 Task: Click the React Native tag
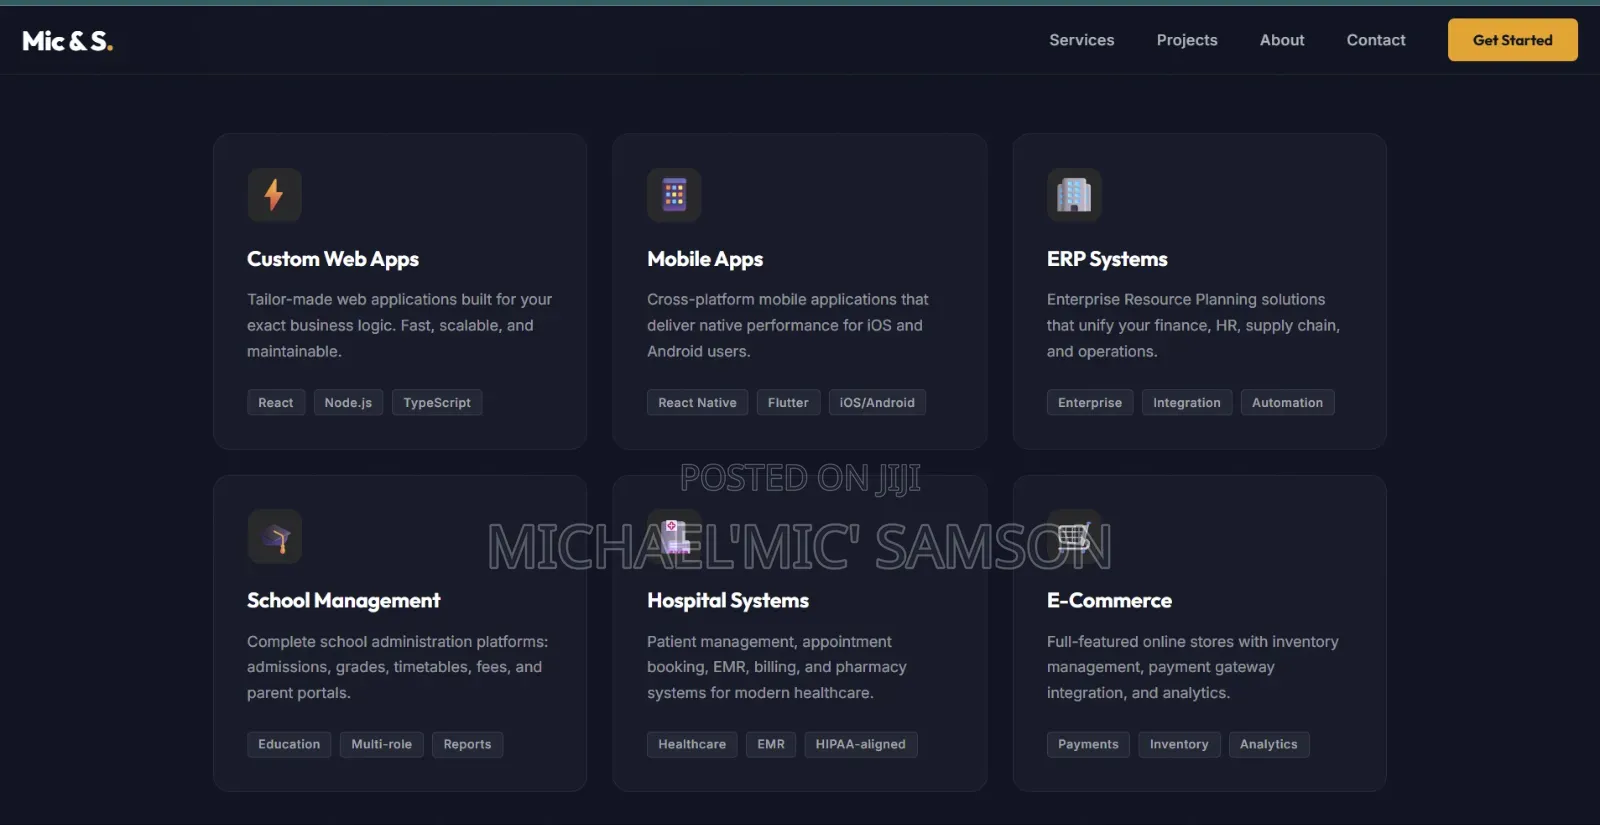[x=697, y=403]
